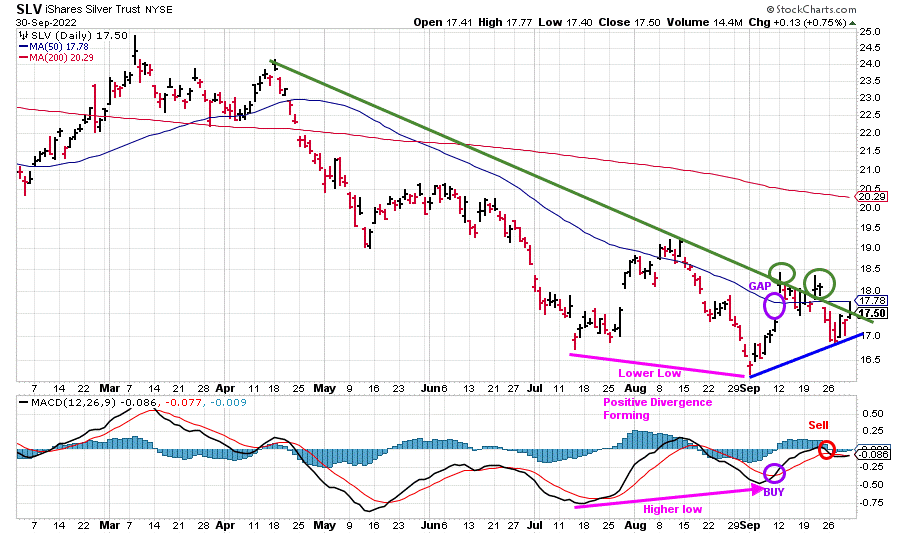Click the High 17.77 value
This screenshot has width=900, height=534.
click(x=506, y=22)
